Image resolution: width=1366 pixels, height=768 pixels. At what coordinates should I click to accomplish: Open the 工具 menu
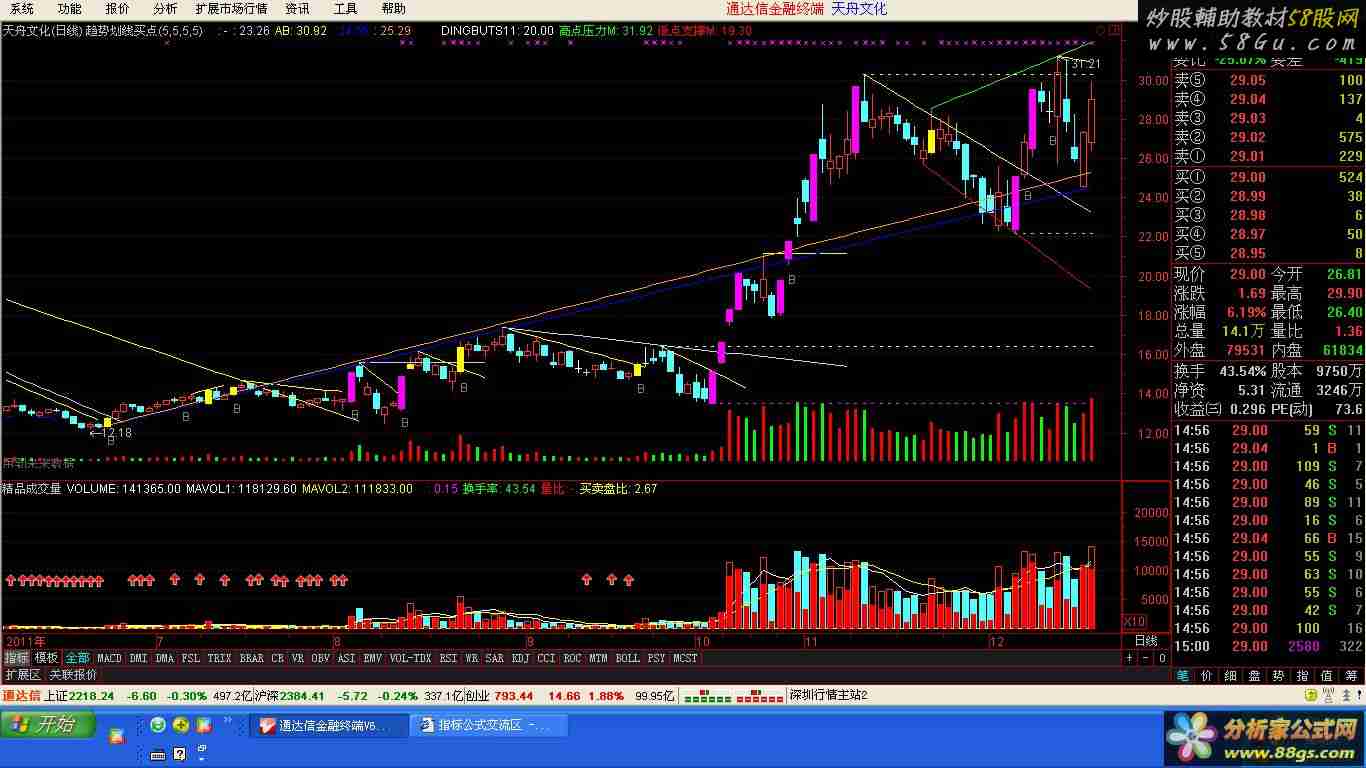pos(345,9)
